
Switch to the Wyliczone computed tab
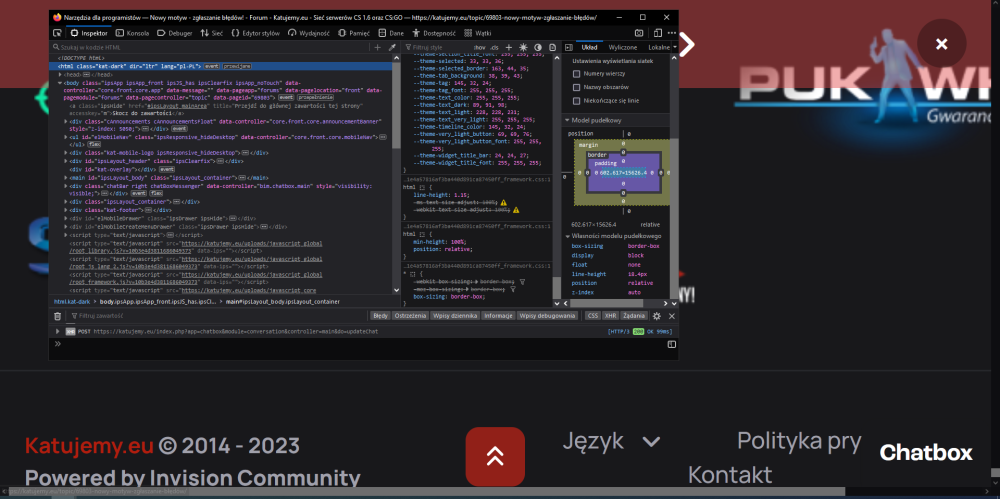[622, 47]
